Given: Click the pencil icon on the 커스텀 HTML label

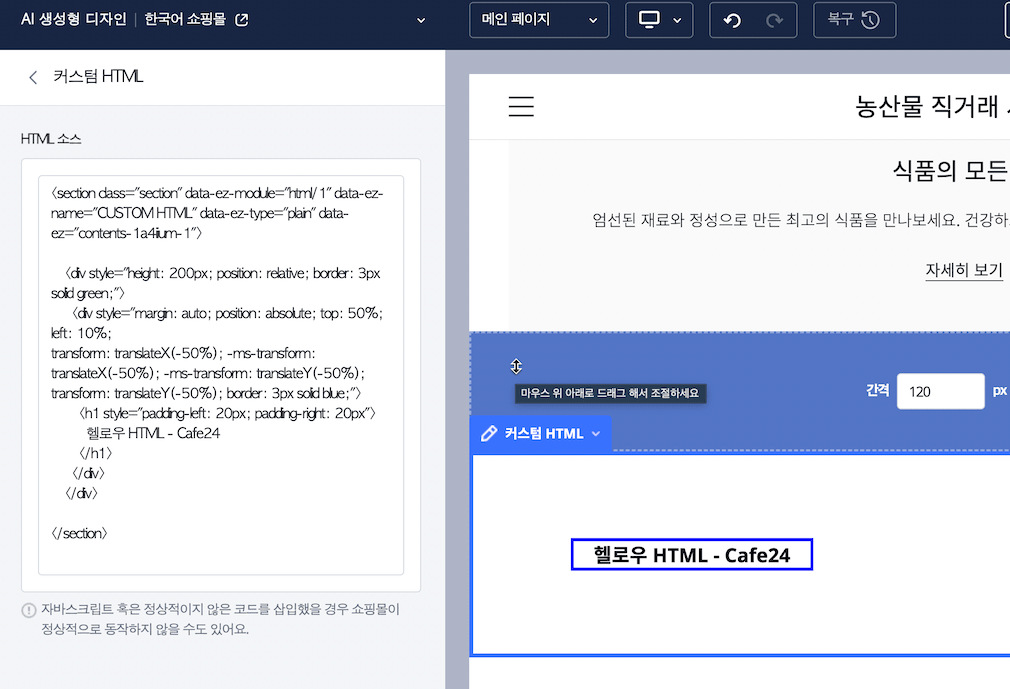Looking at the screenshot, I should (489, 433).
